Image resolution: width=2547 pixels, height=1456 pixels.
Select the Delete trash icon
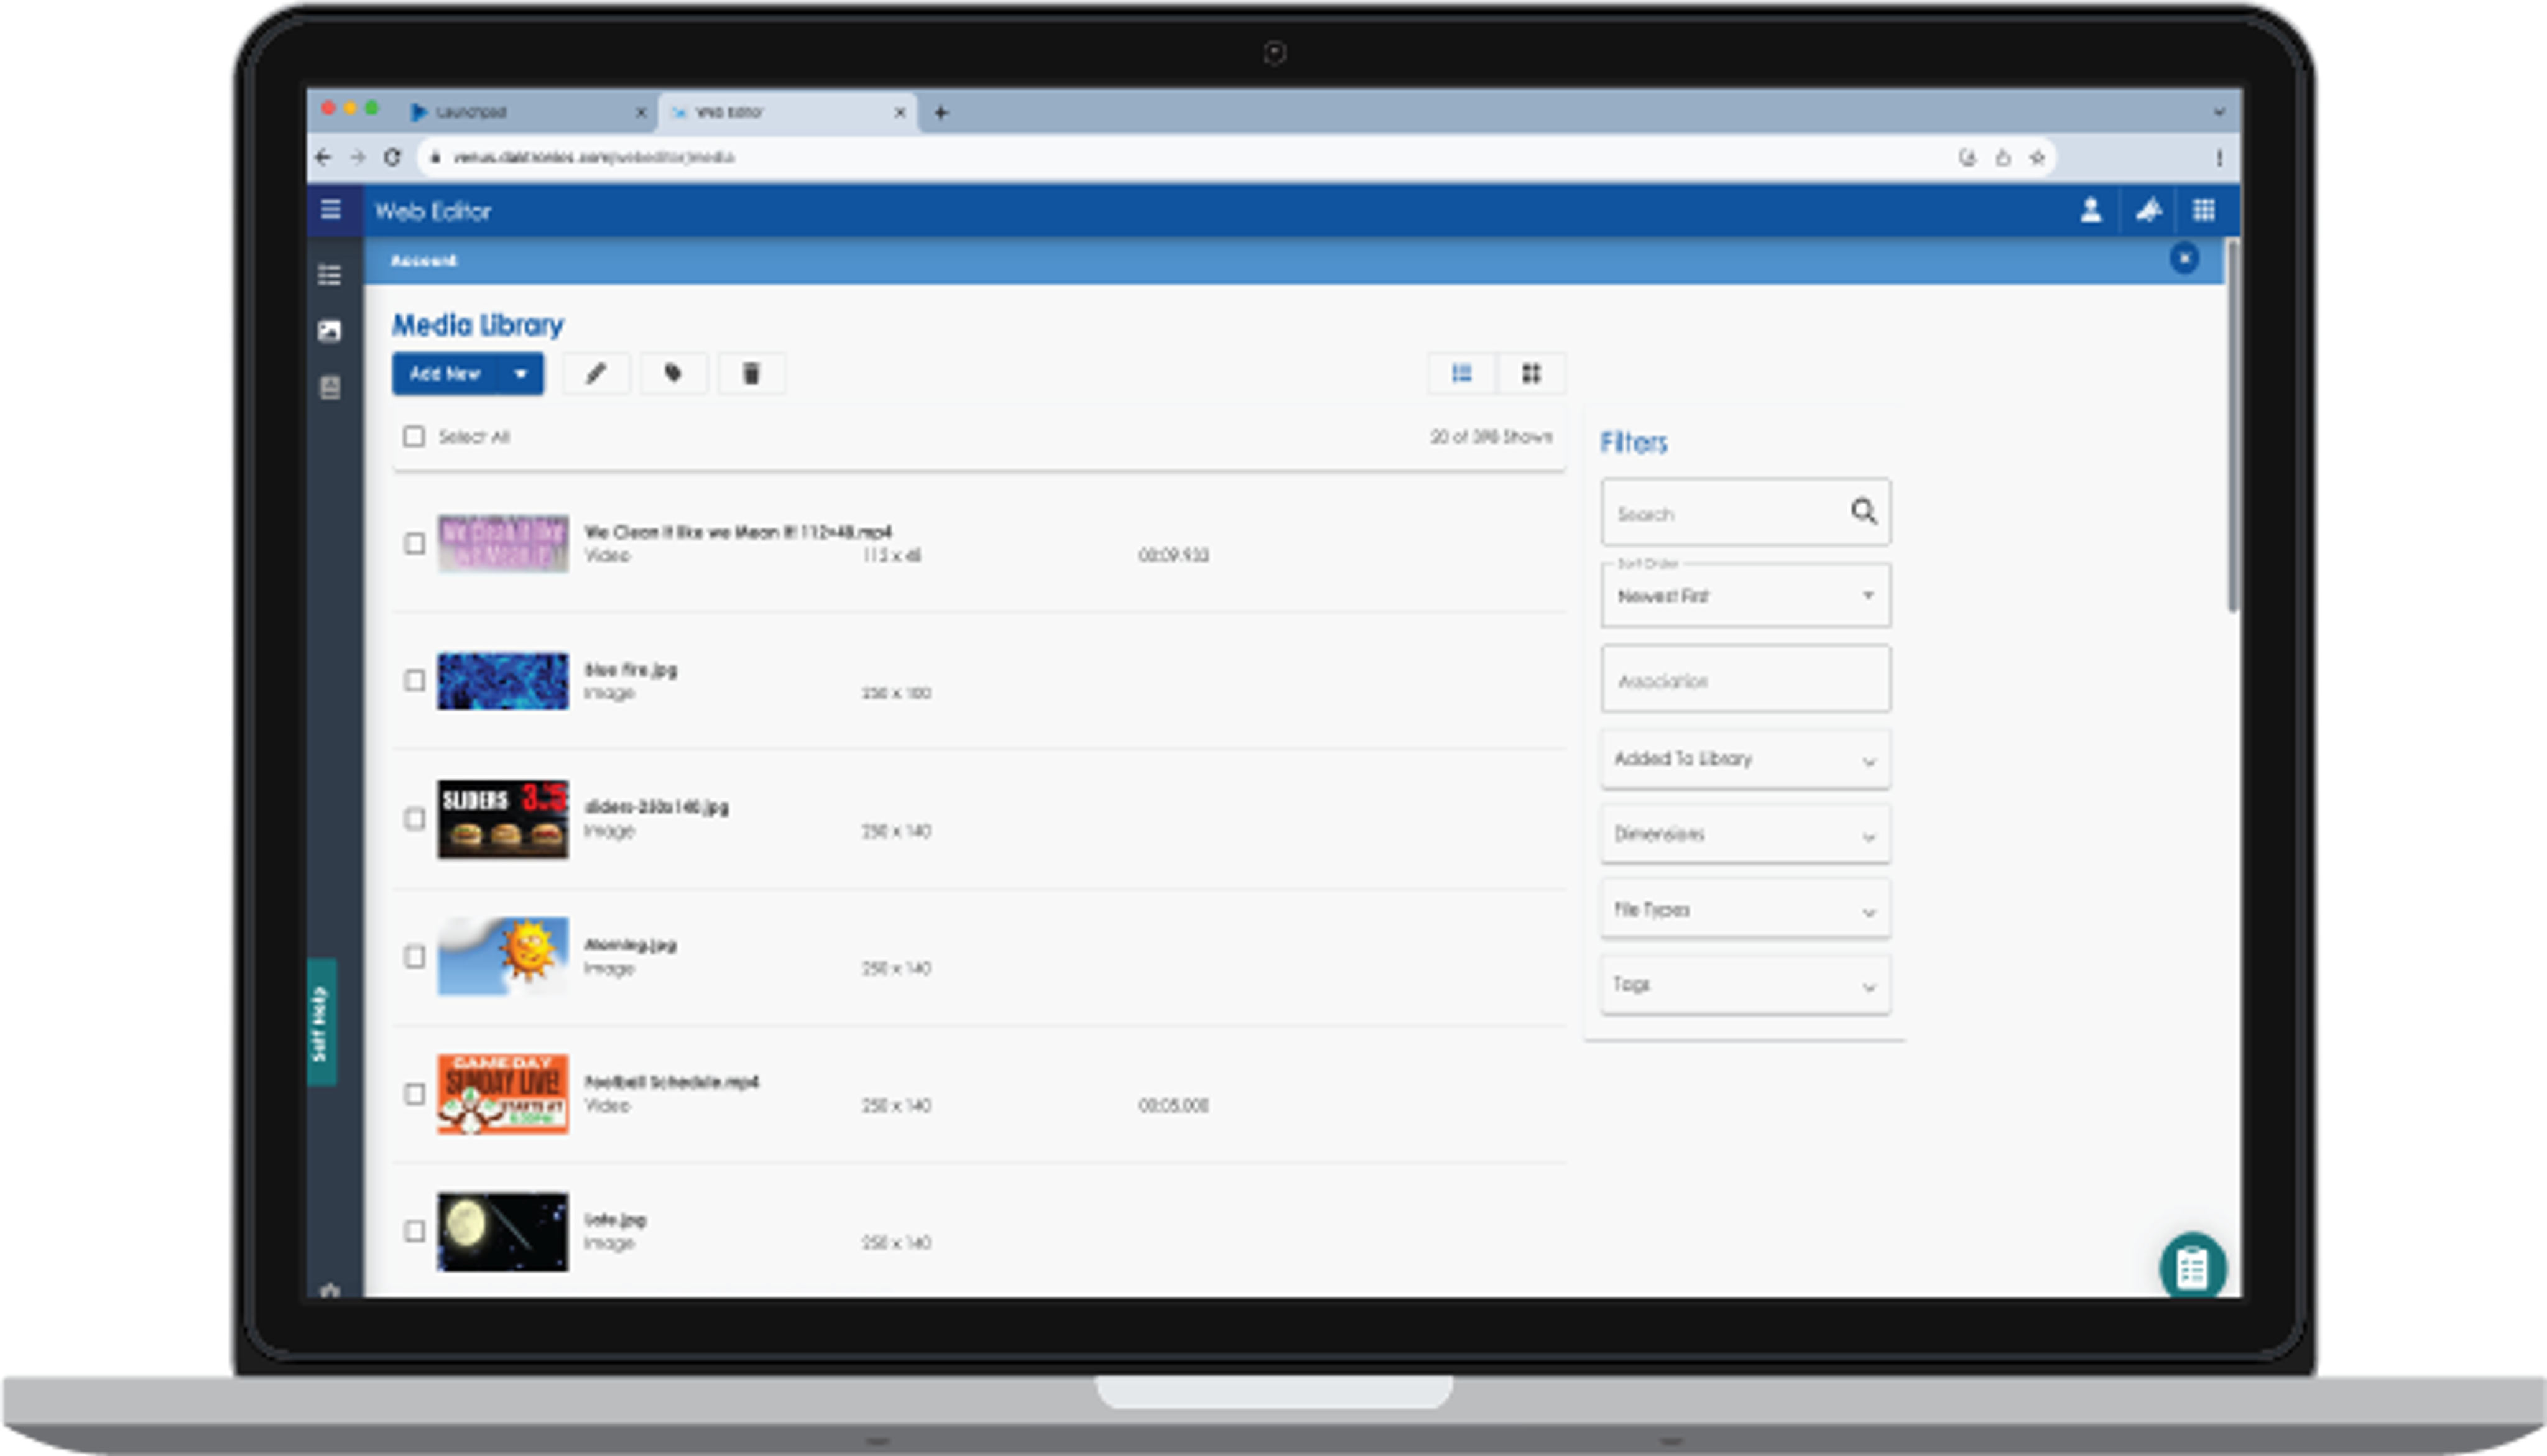752,373
